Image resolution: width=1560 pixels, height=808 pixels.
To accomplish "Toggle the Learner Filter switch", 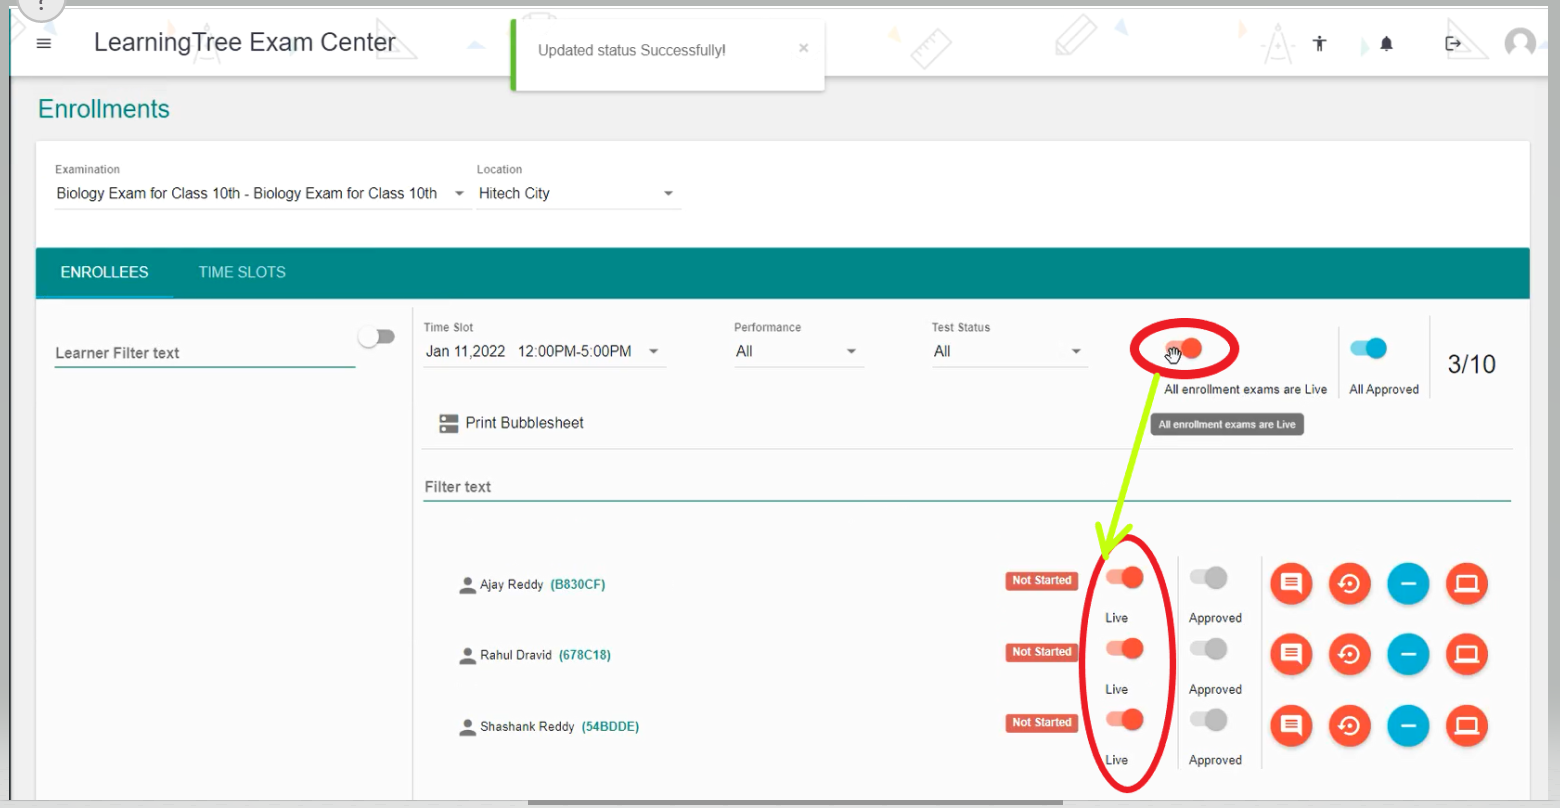I will coord(376,337).
